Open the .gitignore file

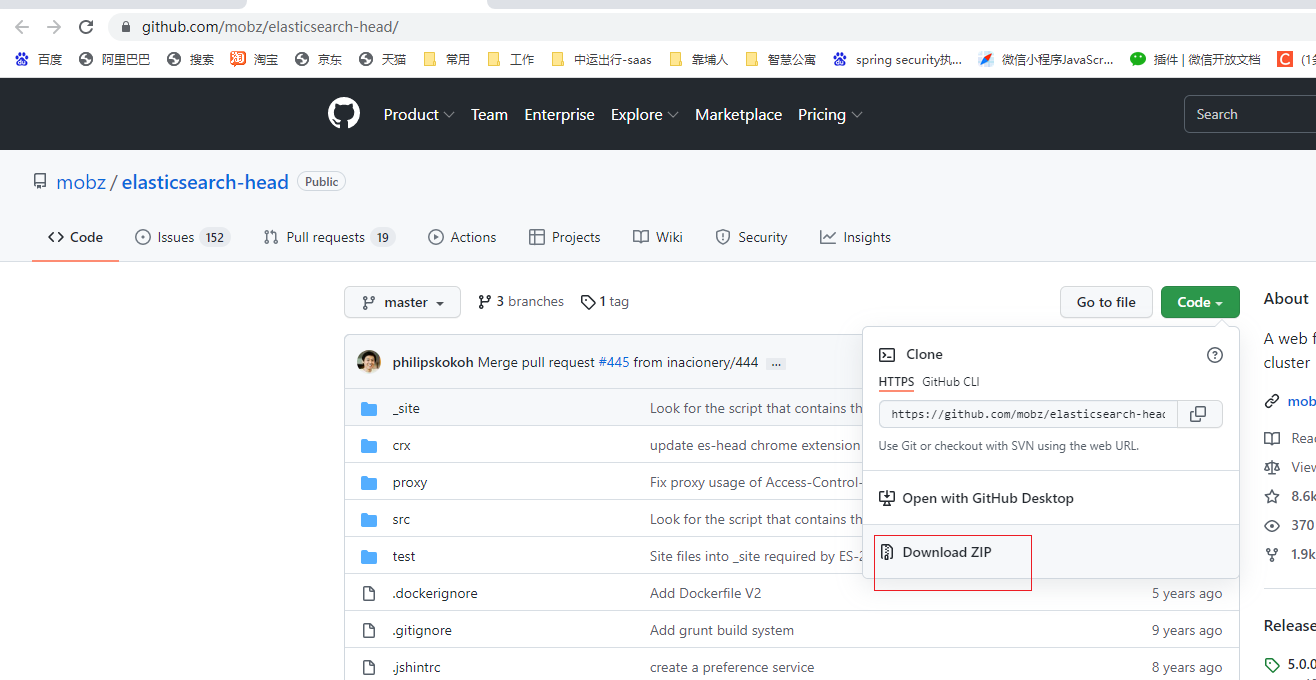422,630
